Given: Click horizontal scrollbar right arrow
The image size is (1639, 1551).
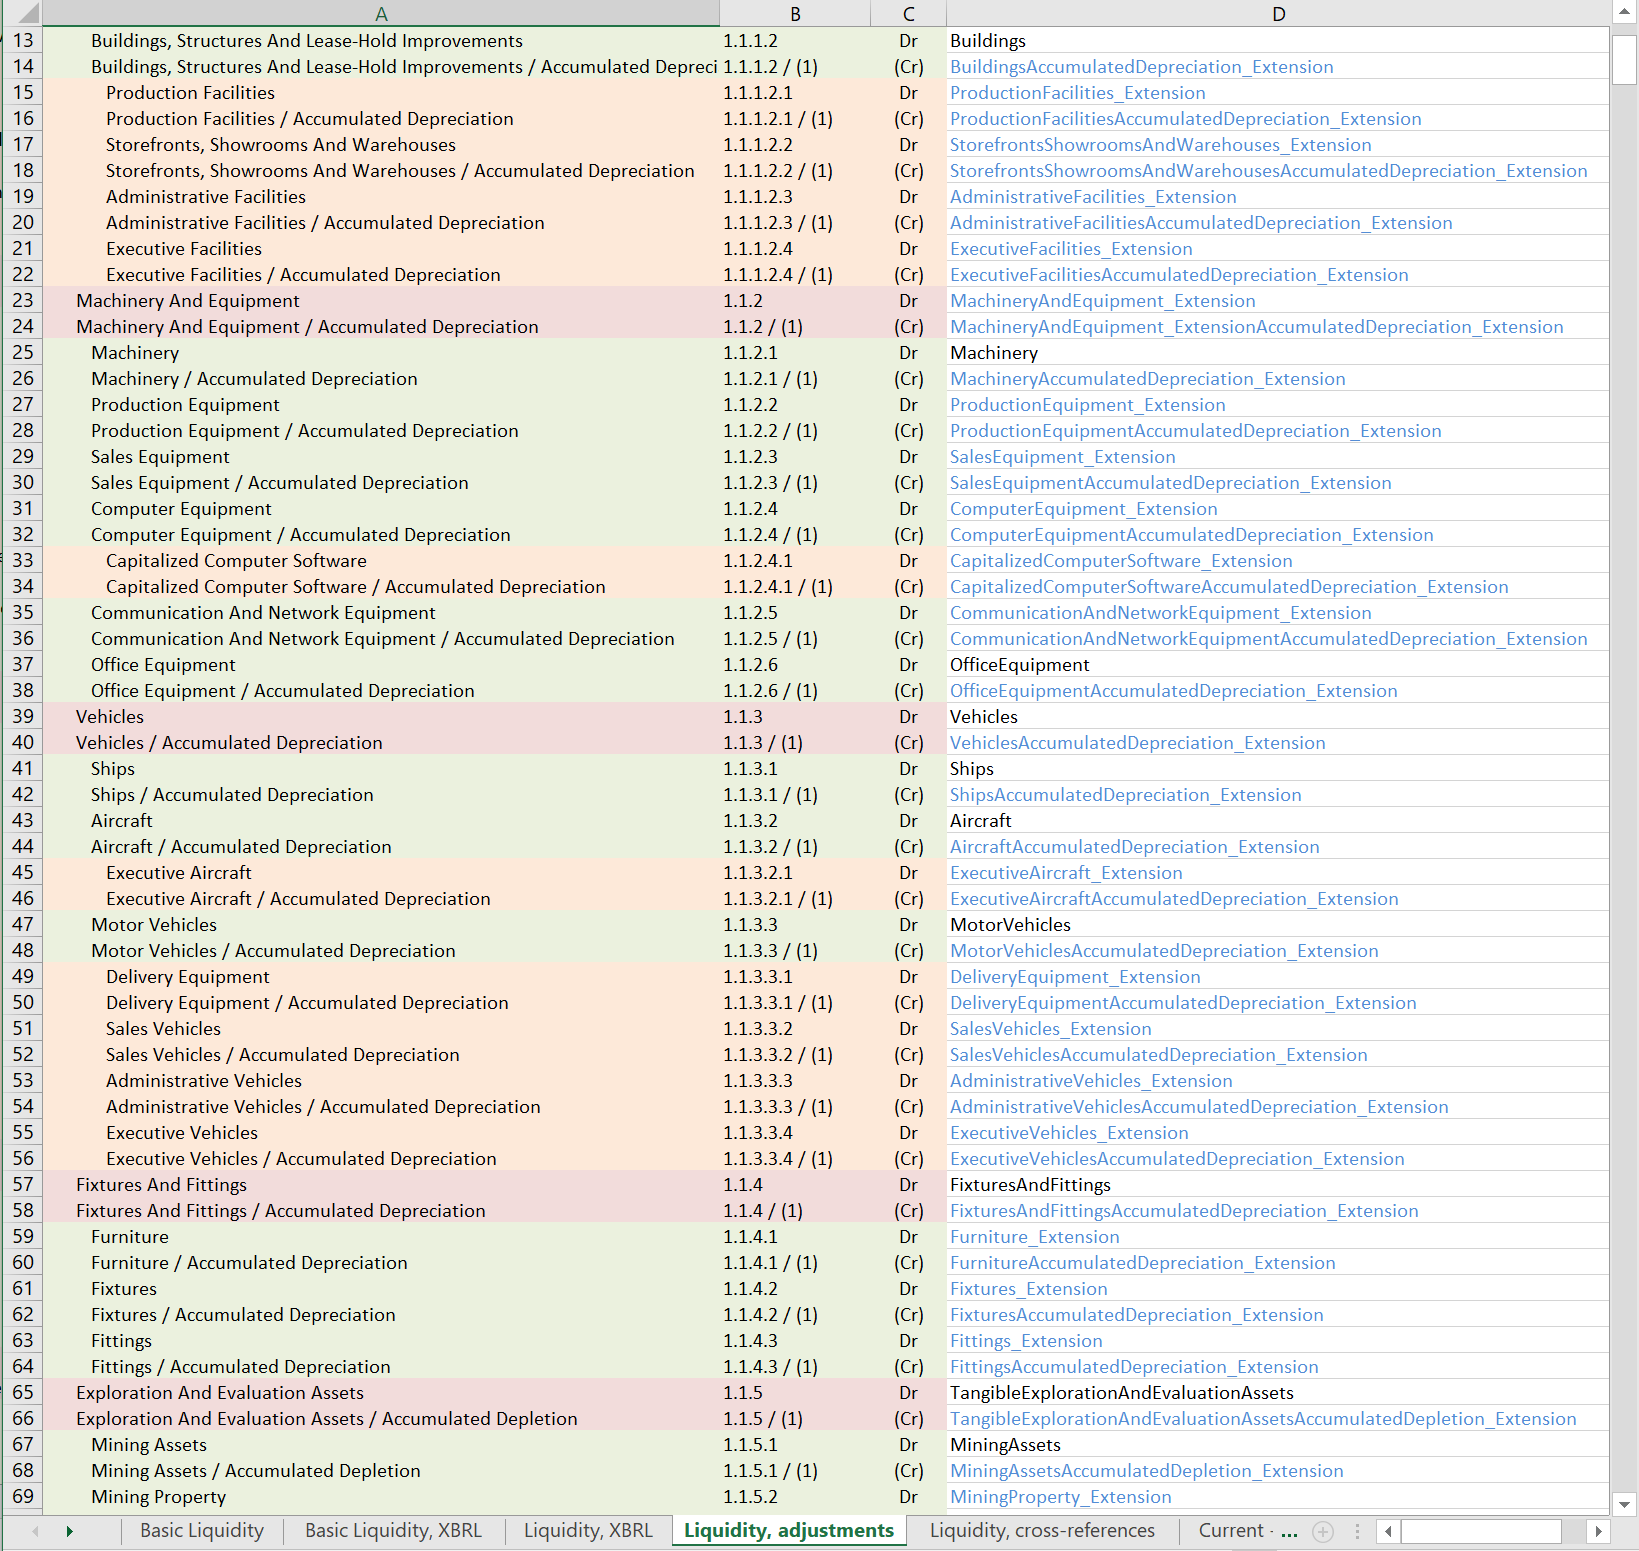Looking at the screenshot, I should pyautogui.click(x=1598, y=1531).
